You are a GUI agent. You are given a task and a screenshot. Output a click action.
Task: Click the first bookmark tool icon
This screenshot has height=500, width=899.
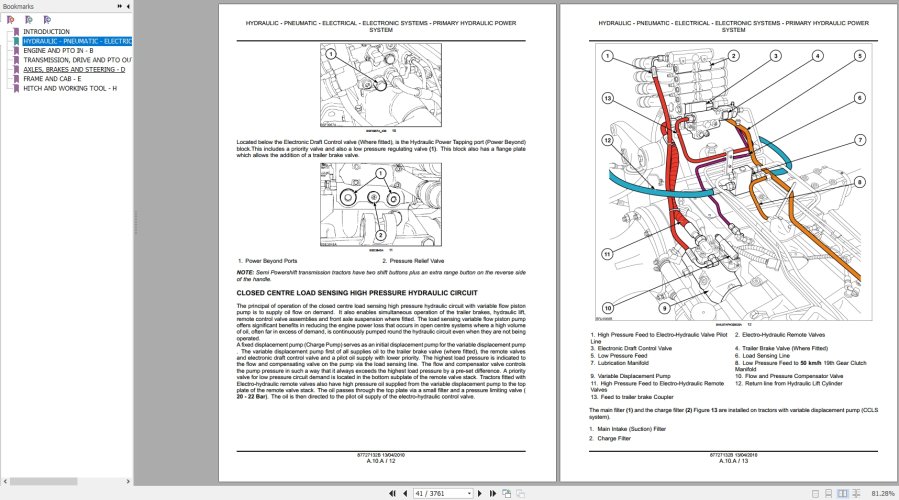pyautogui.click(x=10, y=19)
